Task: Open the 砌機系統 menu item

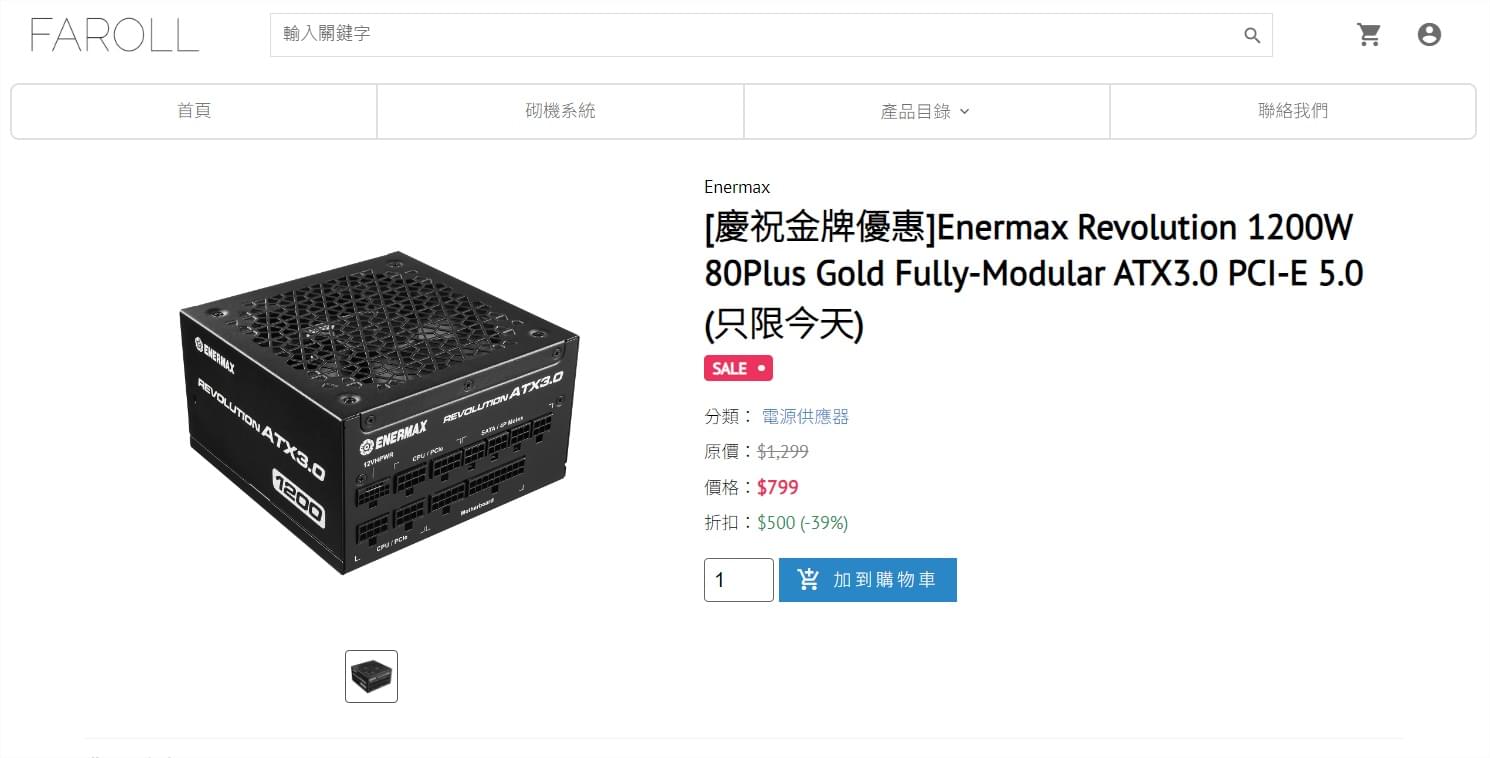Action: click(x=560, y=111)
